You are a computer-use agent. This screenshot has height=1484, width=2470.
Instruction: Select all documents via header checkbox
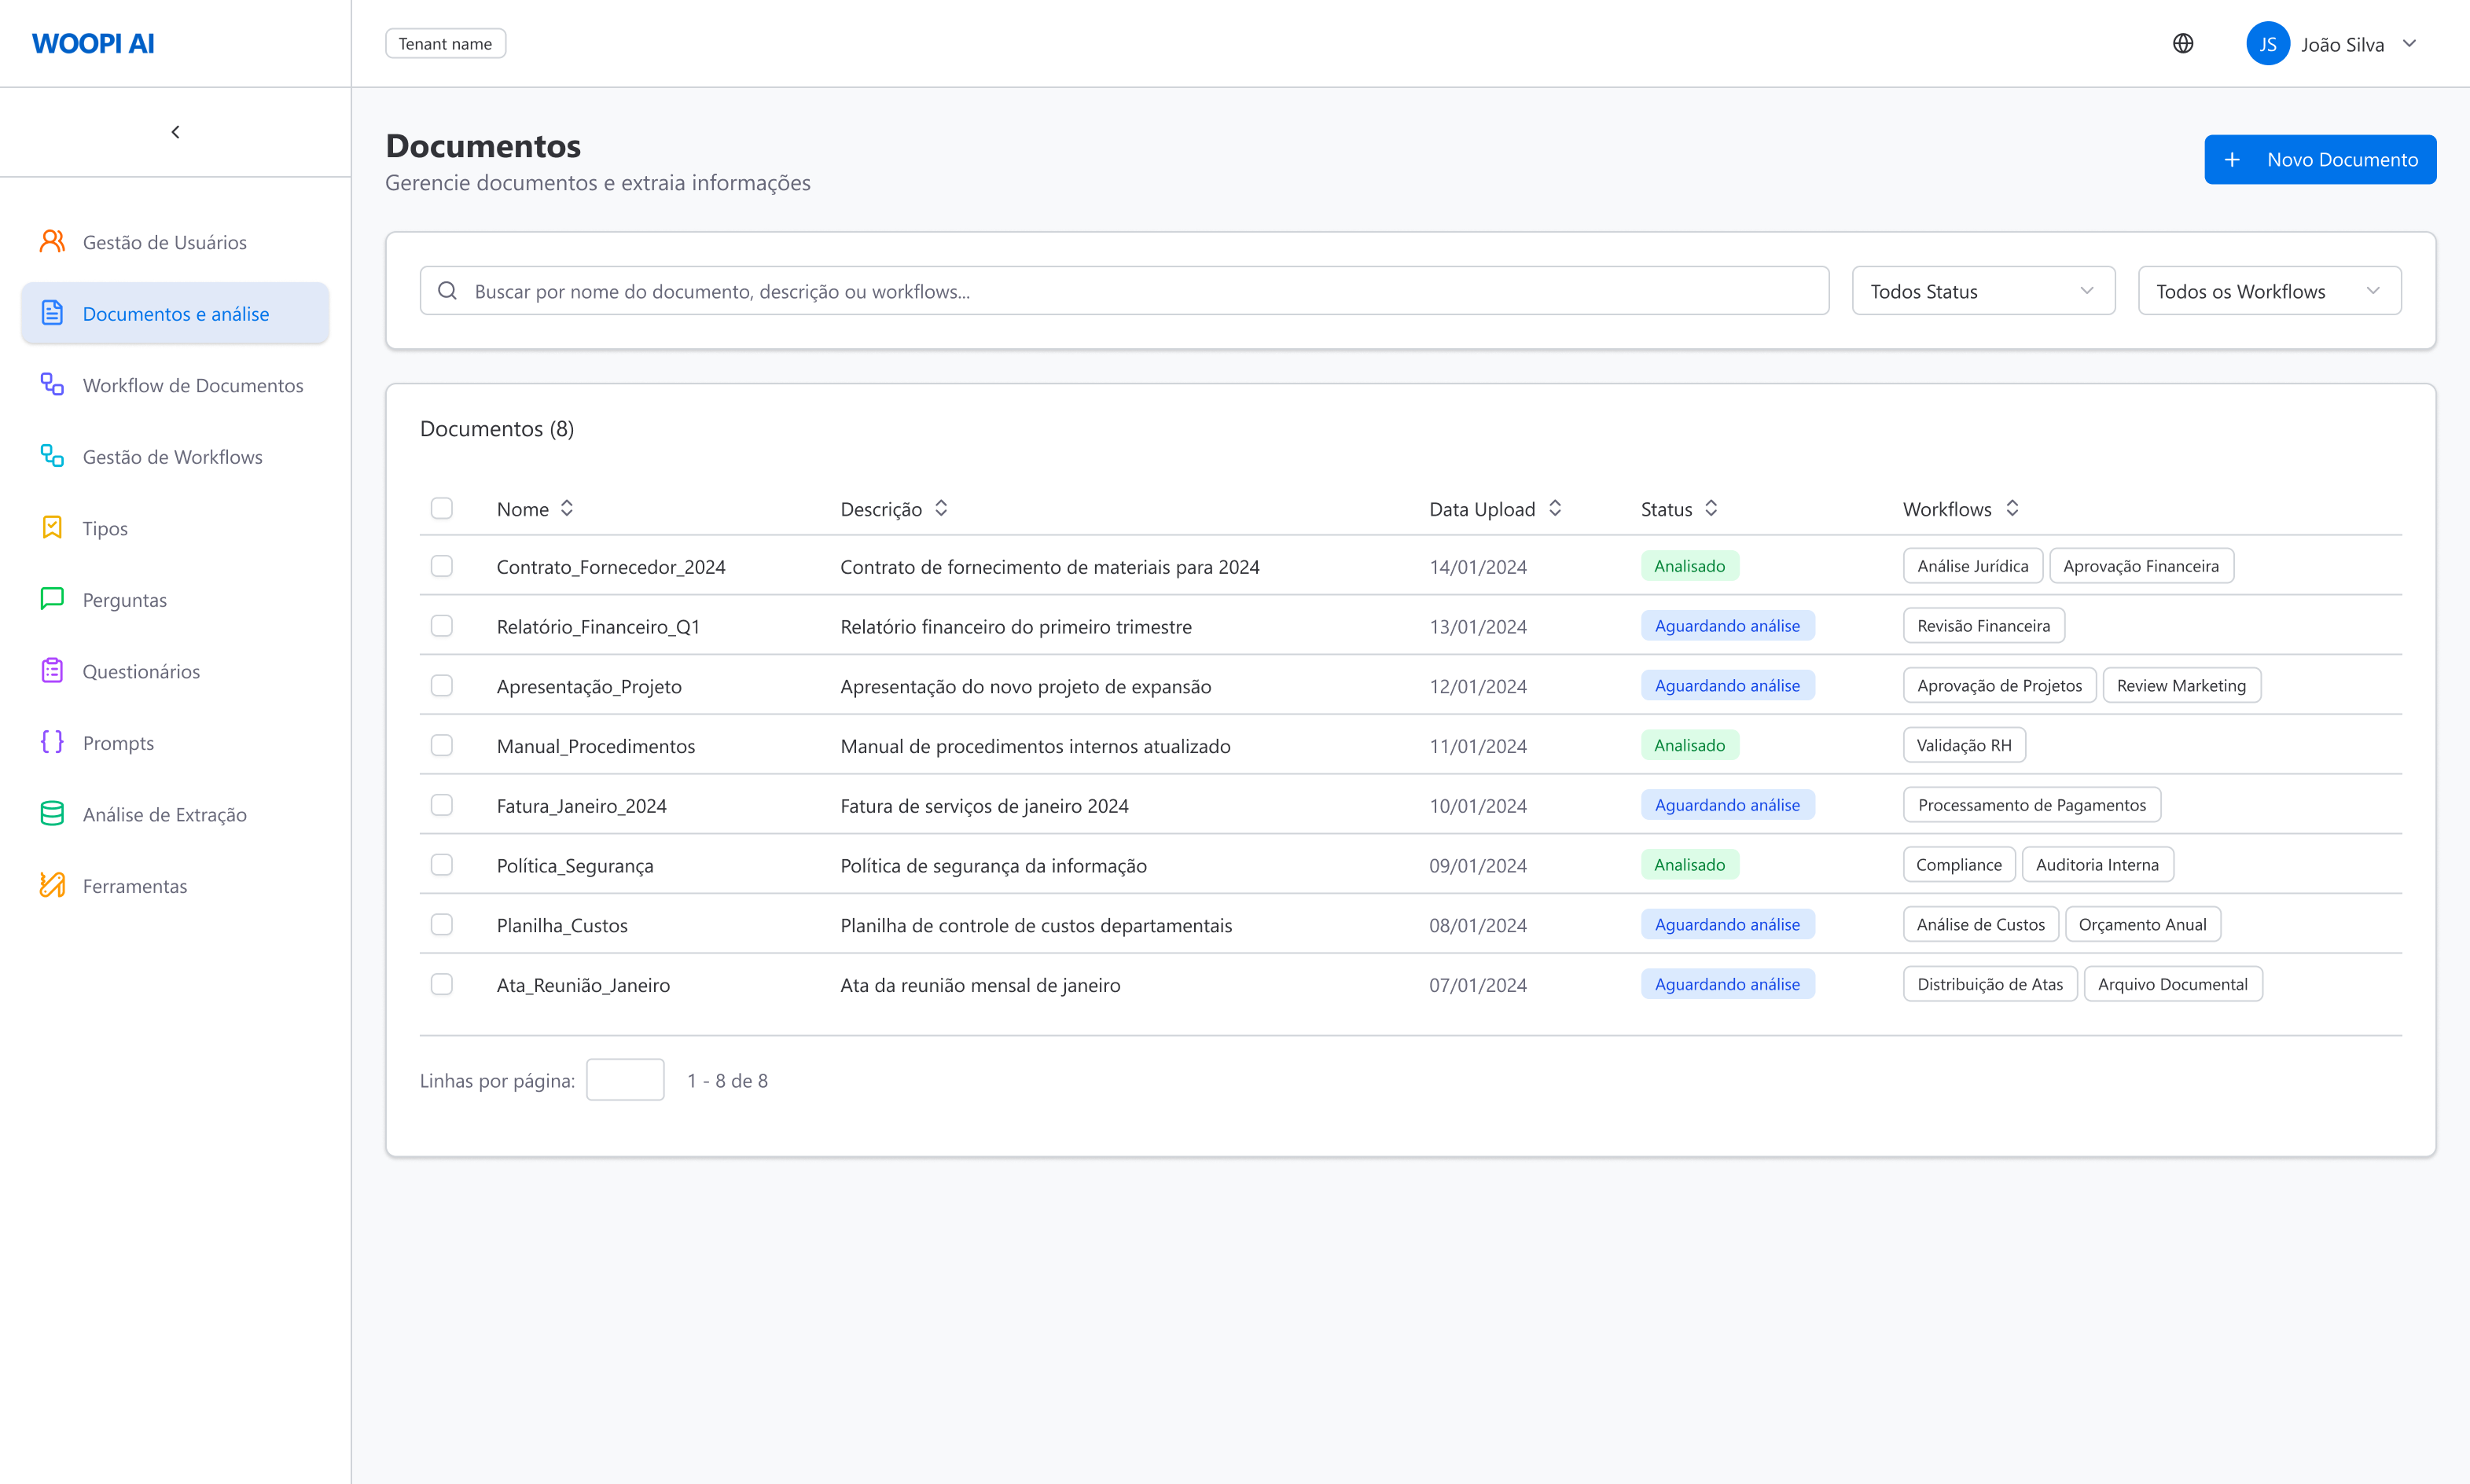click(441, 508)
